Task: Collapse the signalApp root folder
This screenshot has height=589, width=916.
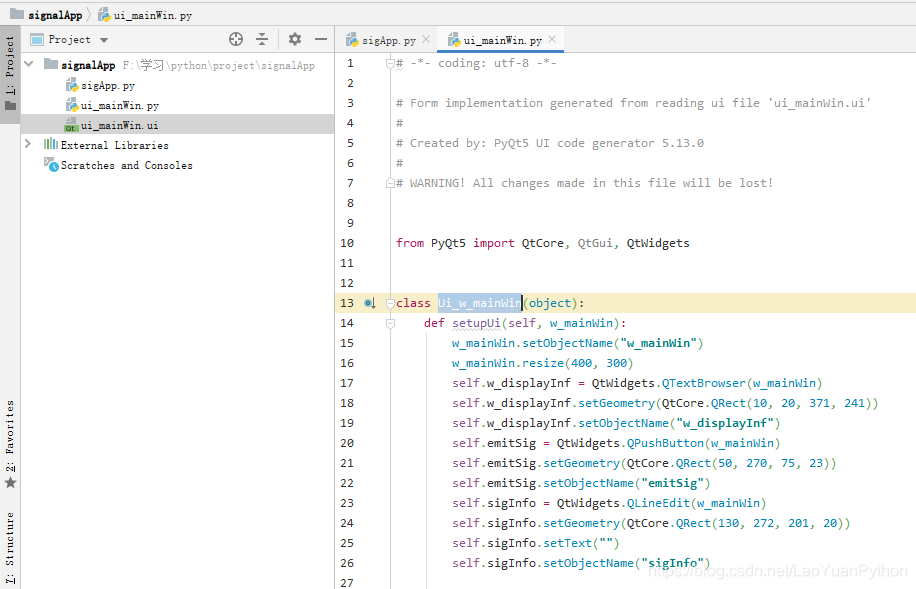Action: tap(29, 64)
